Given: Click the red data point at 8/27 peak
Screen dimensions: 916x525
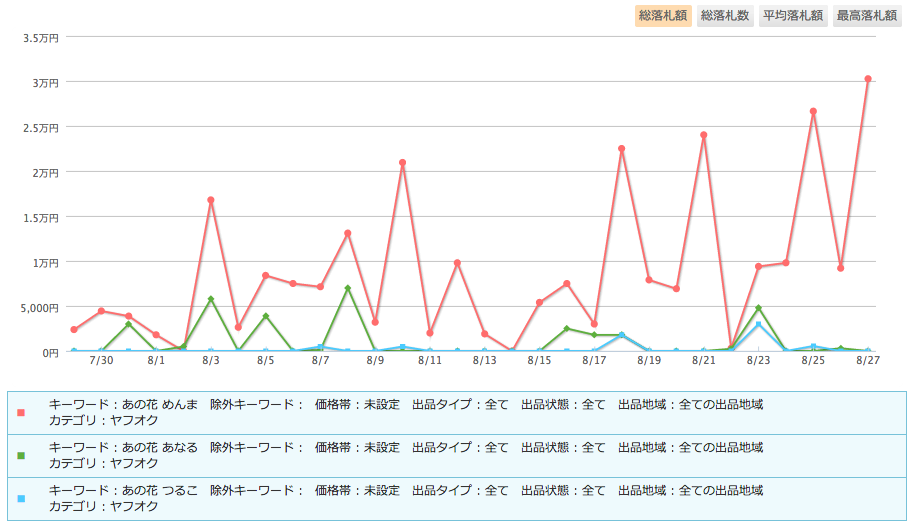Looking at the screenshot, I should (868, 79).
